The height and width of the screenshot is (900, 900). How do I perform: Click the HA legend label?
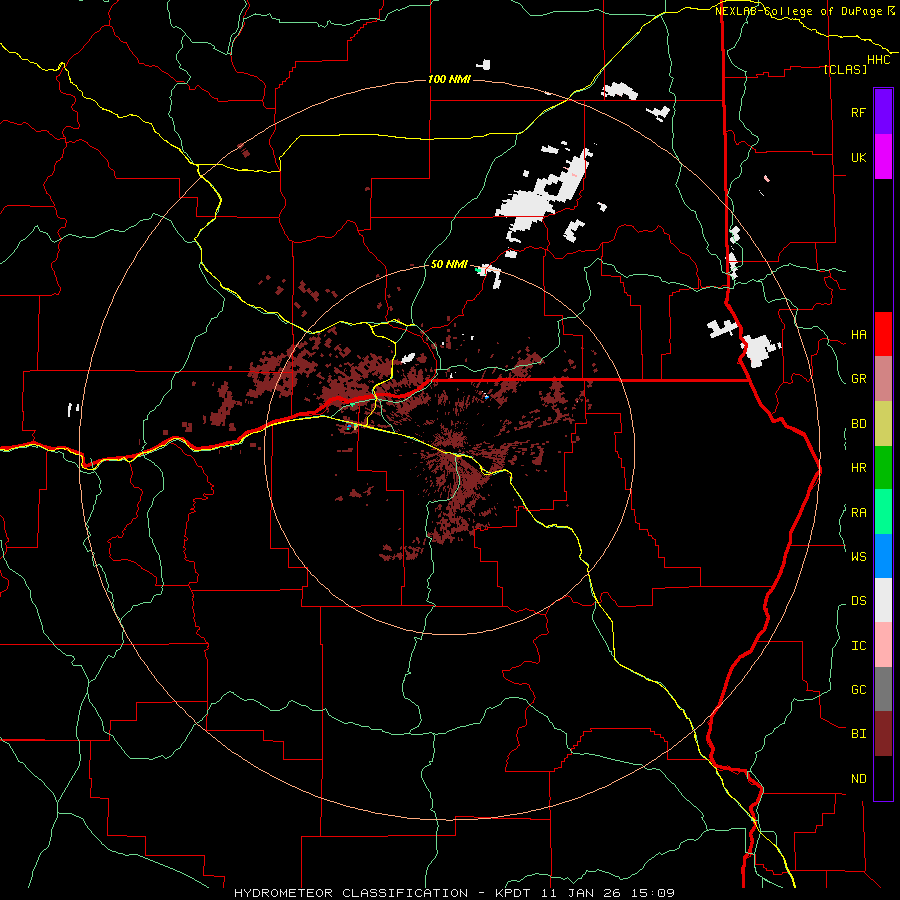[x=858, y=334]
